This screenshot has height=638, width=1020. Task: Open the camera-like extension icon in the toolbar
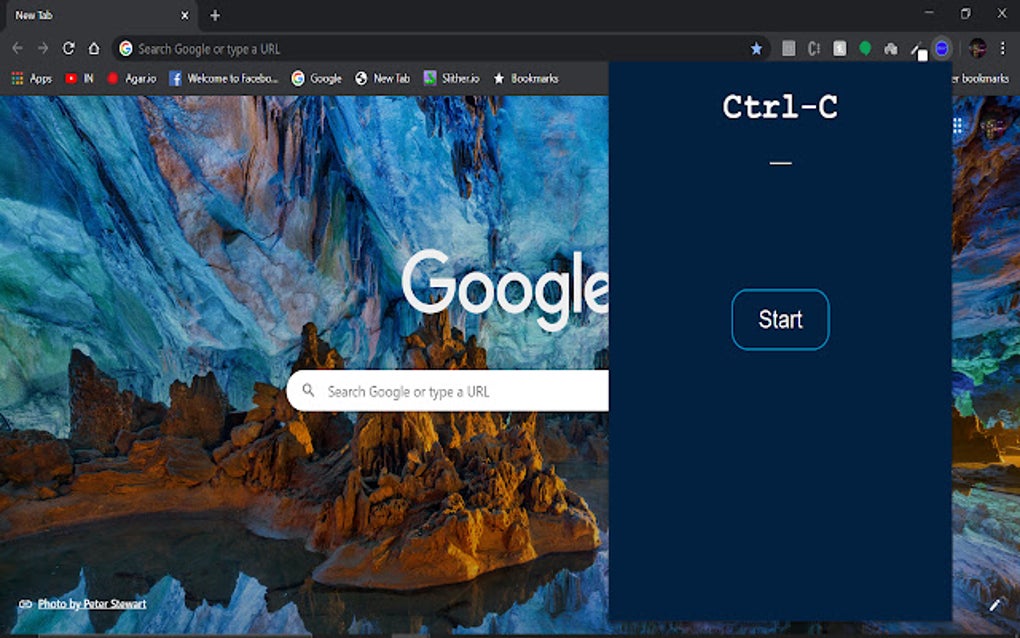point(892,48)
